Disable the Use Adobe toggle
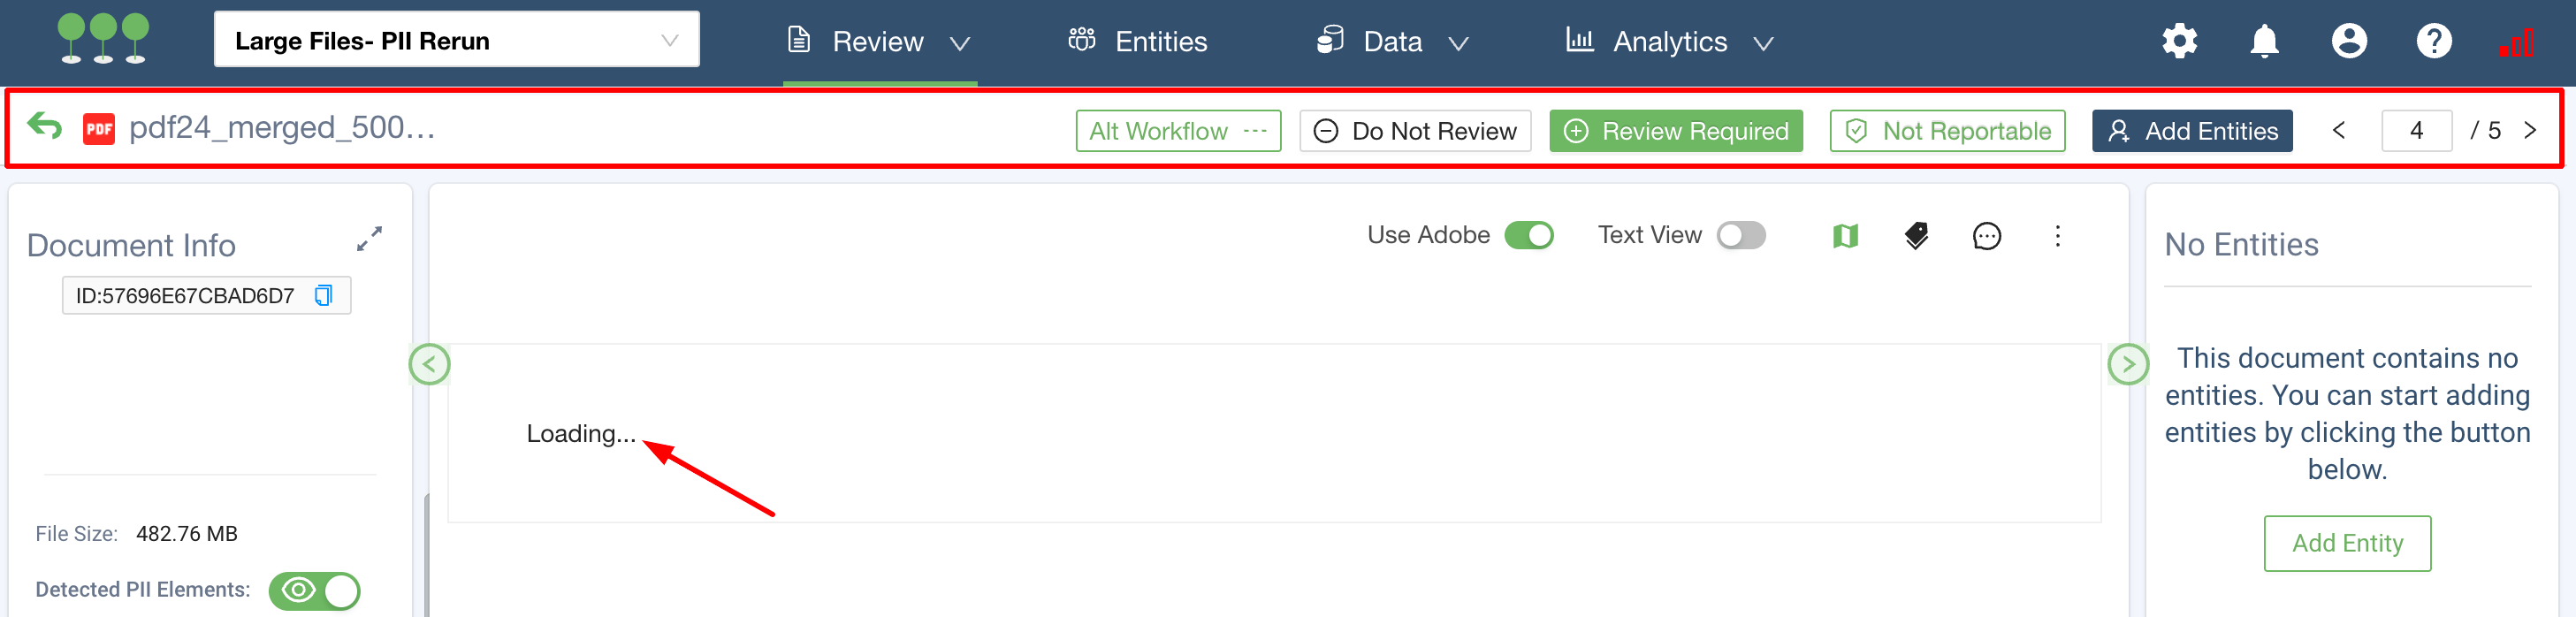The width and height of the screenshot is (2576, 617). 1528,235
